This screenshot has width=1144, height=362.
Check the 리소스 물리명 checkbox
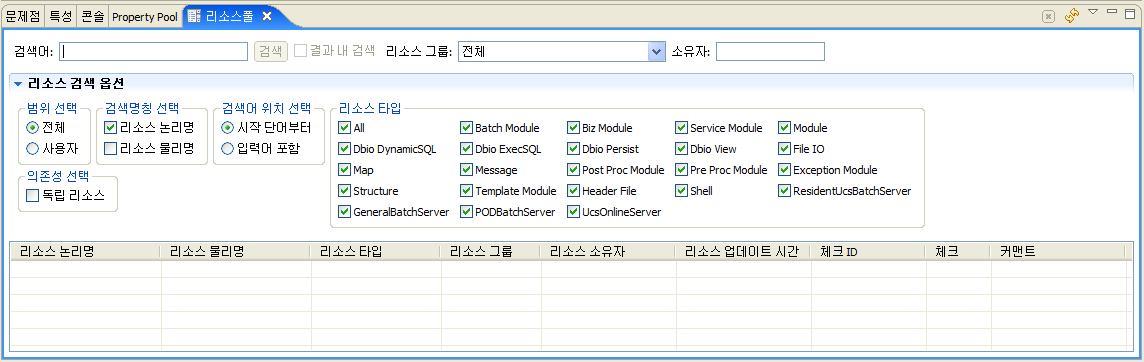point(111,149)
